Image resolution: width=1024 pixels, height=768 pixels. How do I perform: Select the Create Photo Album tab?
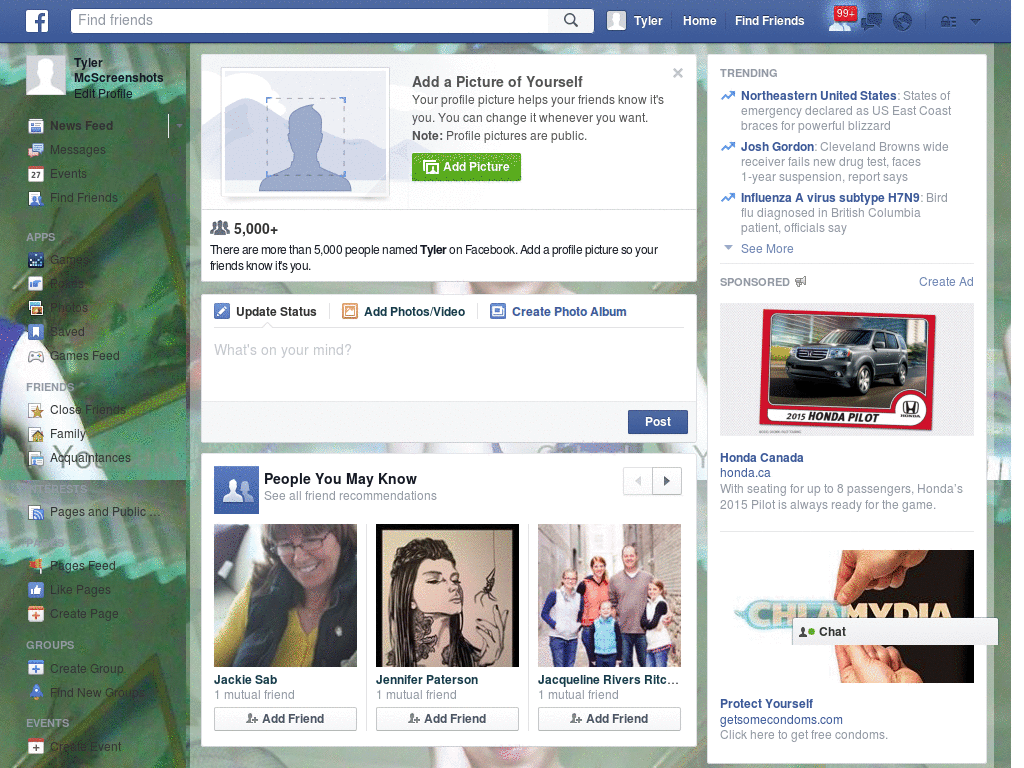[x=558, y=312]
